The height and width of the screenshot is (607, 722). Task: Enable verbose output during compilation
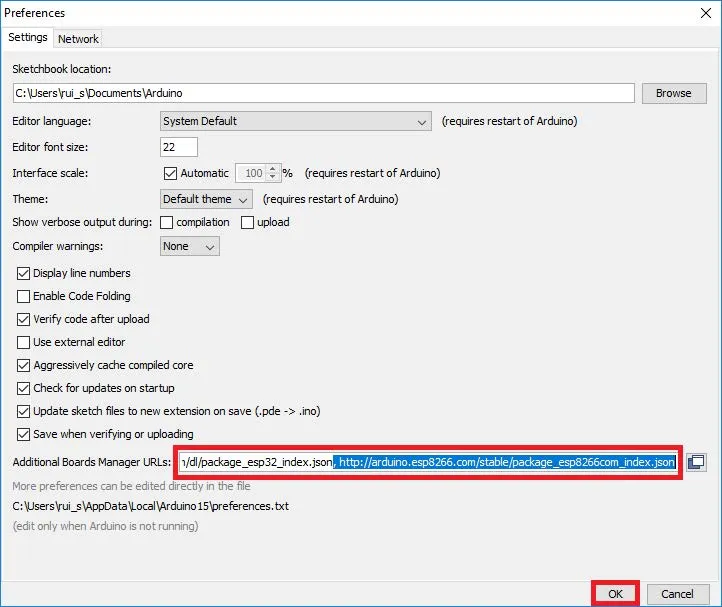coord(167,222)
